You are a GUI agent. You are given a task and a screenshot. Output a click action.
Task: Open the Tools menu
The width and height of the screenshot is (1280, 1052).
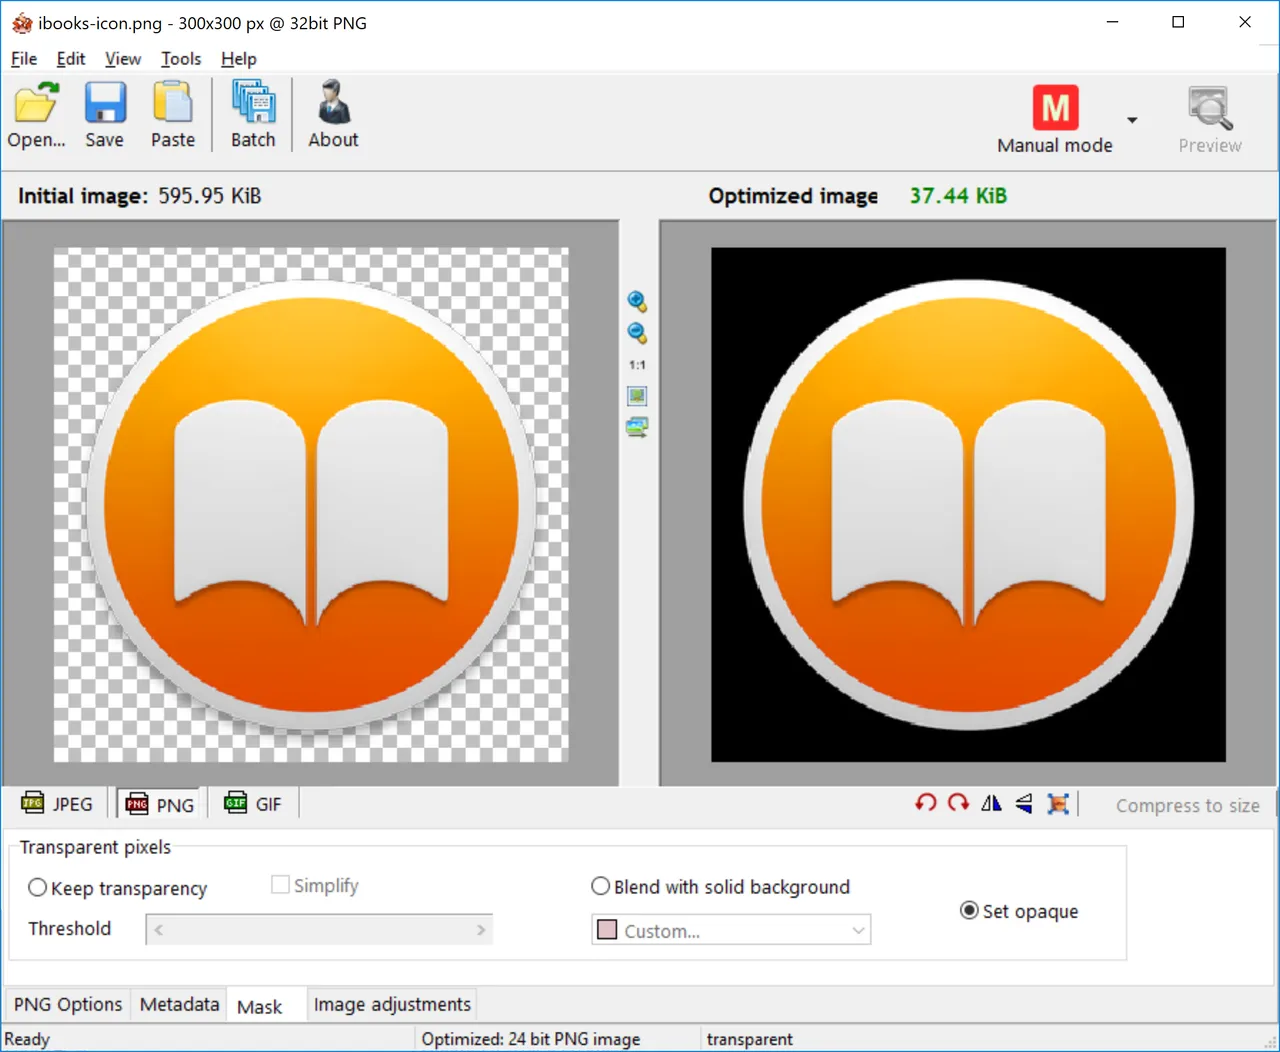coord(181,59)
